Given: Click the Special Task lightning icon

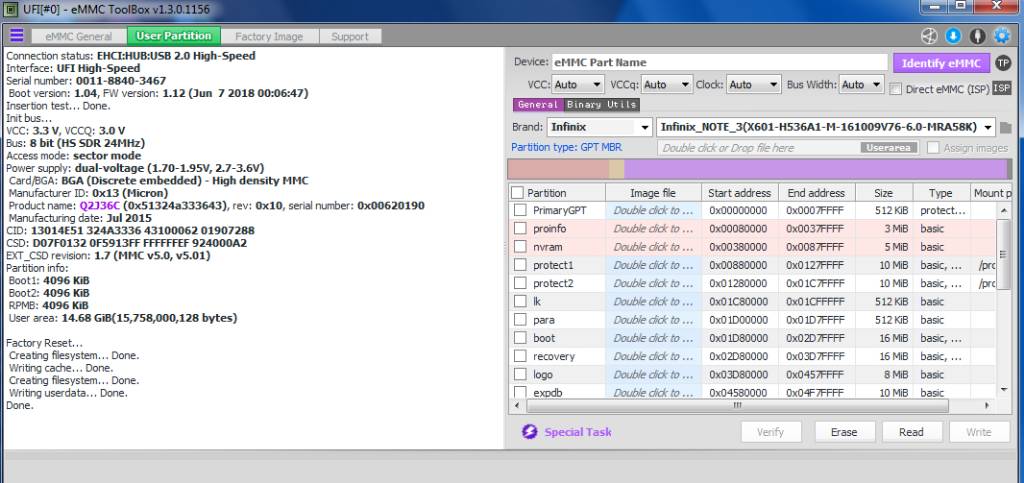Looking at the screenshot, I should (530, 432).
